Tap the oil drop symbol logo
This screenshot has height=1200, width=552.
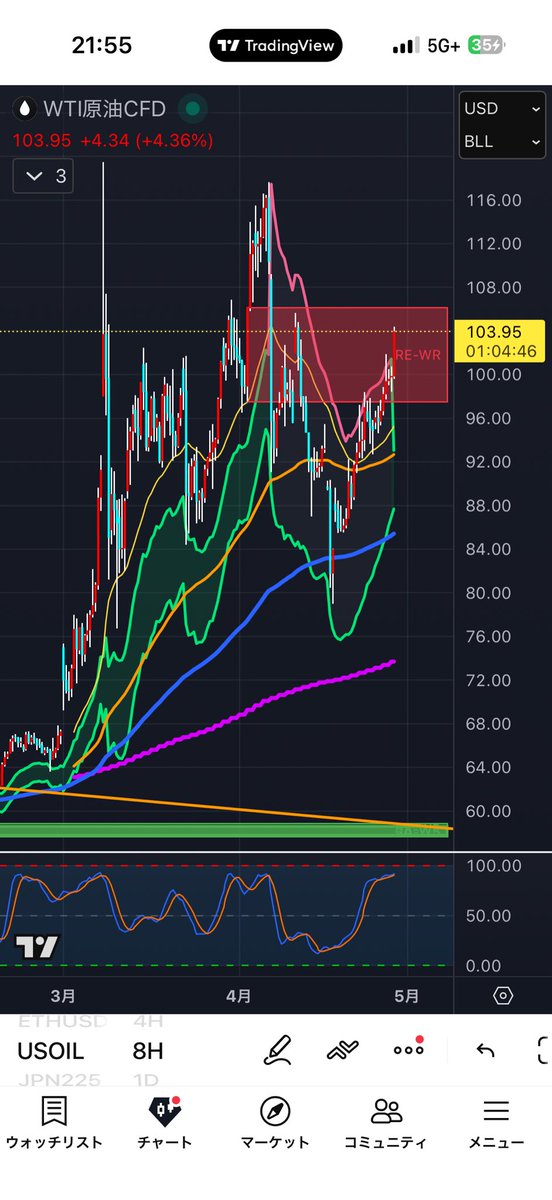[x=23, y=108]
